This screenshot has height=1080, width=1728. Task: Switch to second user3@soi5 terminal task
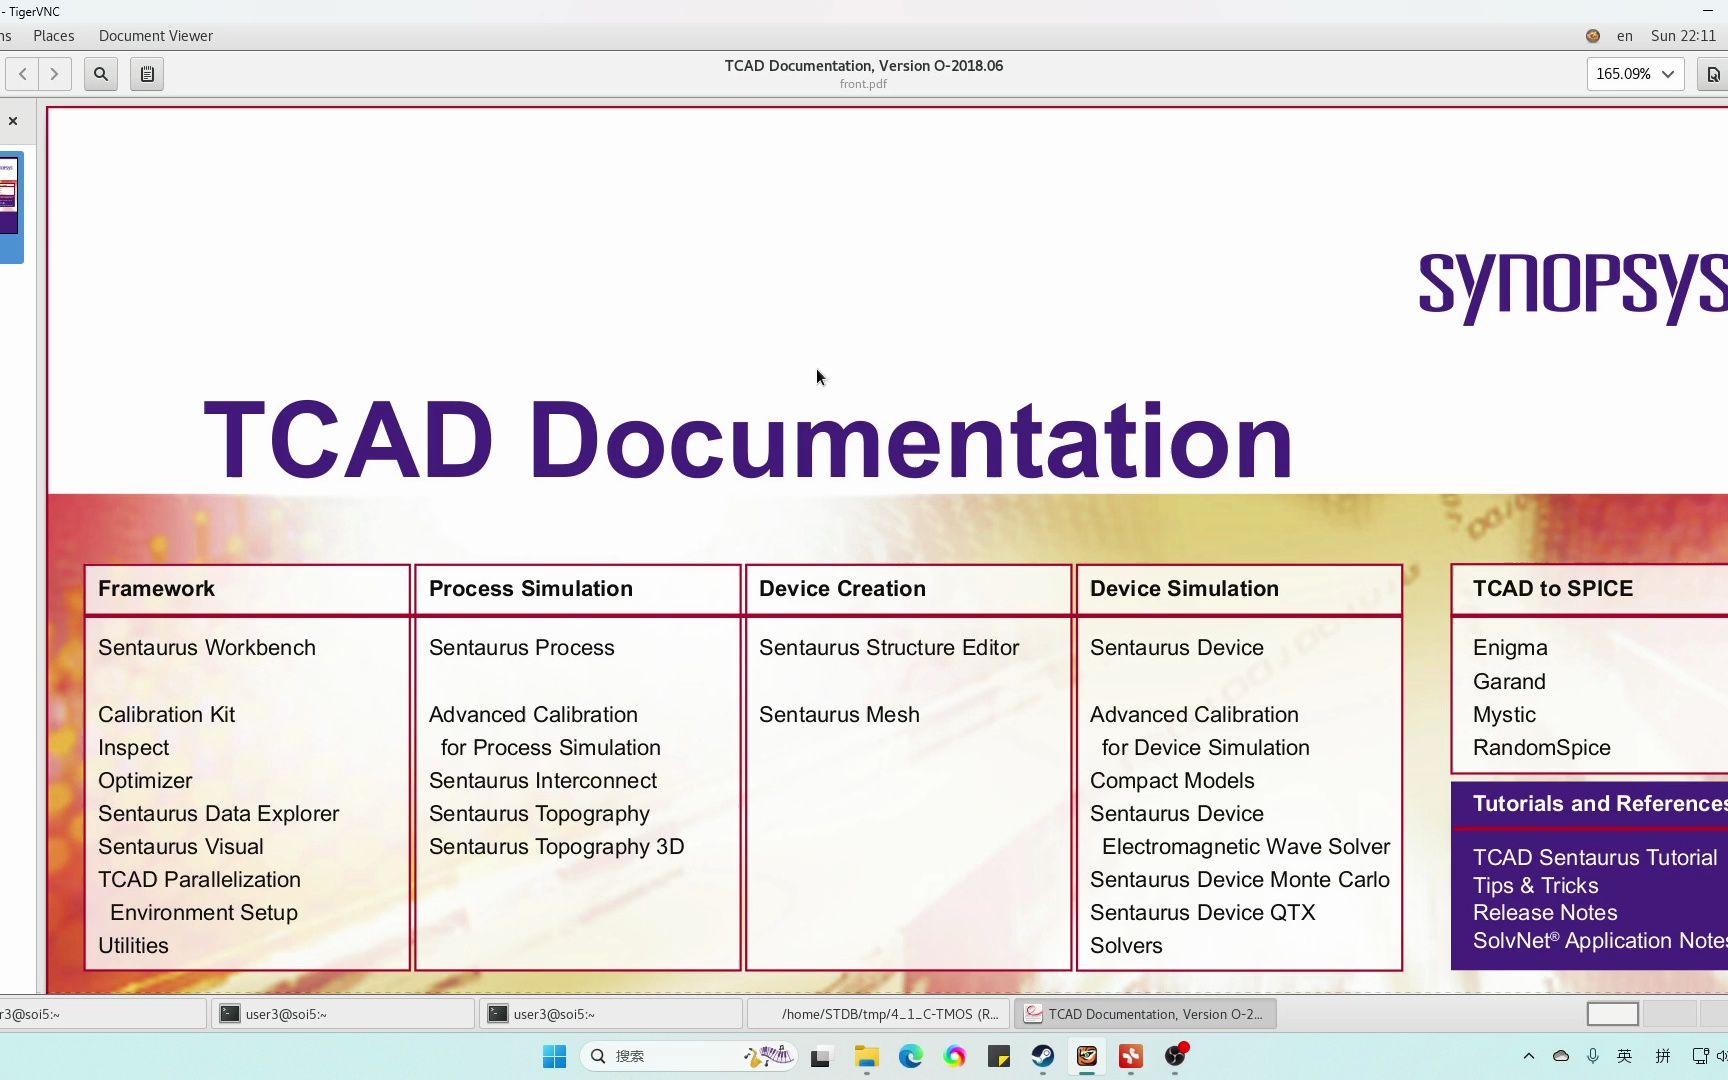pyautogui.click(x=343, y=1014)
